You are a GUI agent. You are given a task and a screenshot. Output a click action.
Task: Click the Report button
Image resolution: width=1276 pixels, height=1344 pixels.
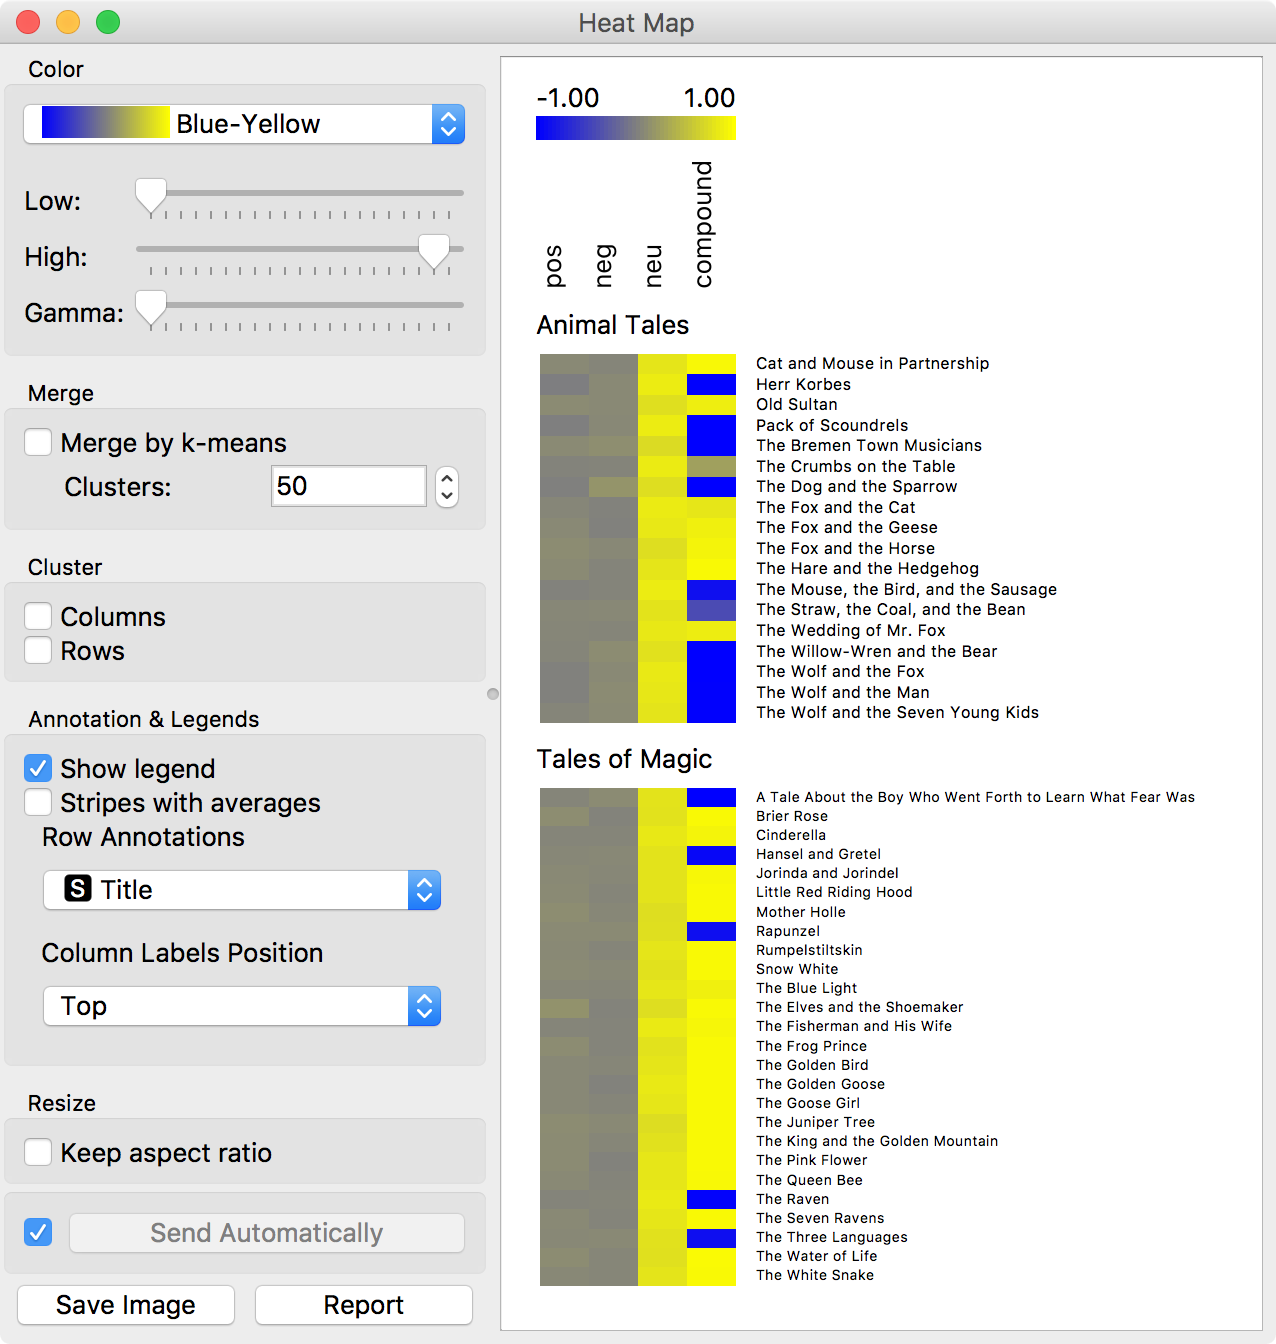point(364,1305)
